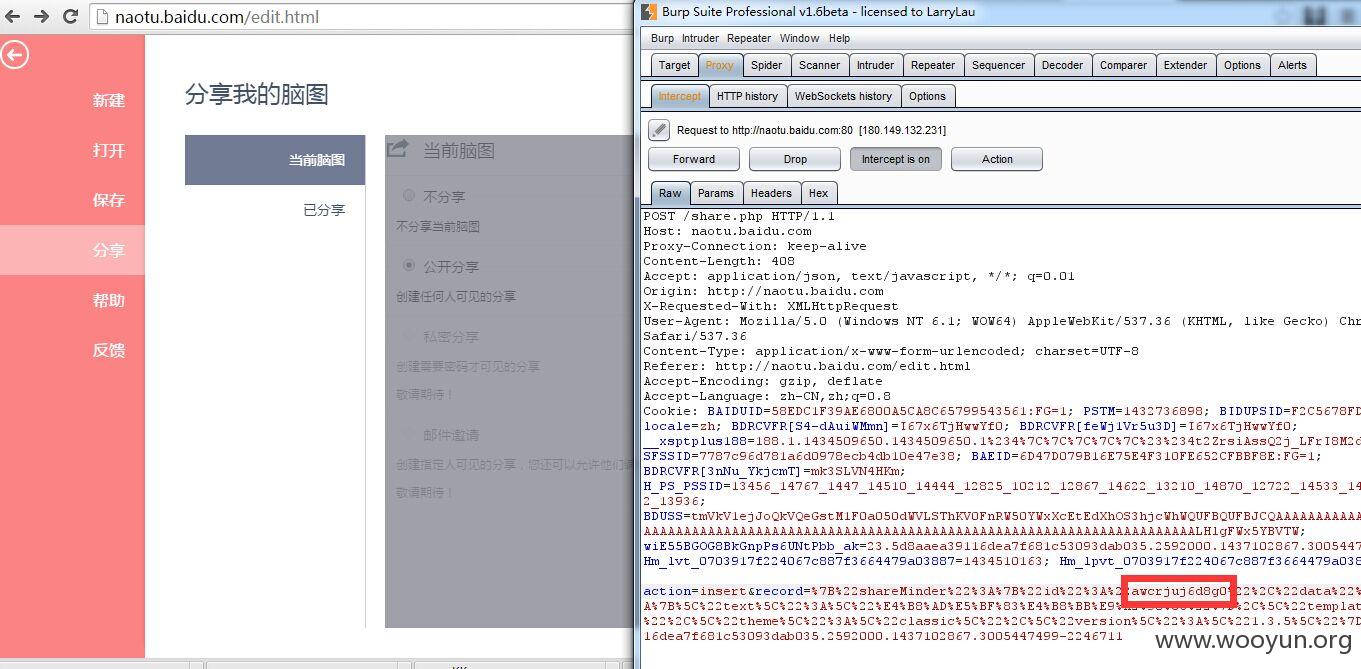Drop the intercepted request
This screenshot has width=1361, height=669.
[795, 159]
